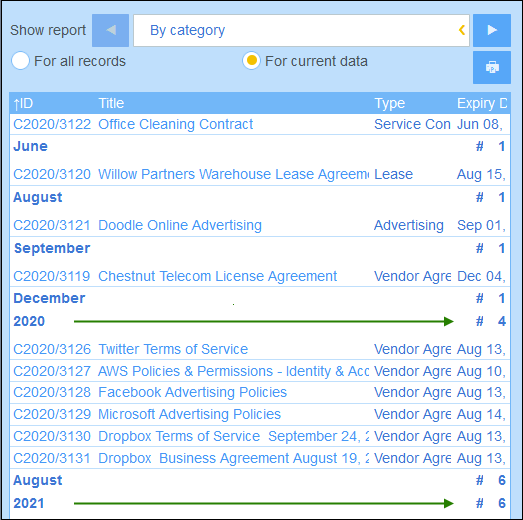This screenshot has width=523, height=520.
Task: Open Facebook Advertising Policies record
Action: coord(192,393)
